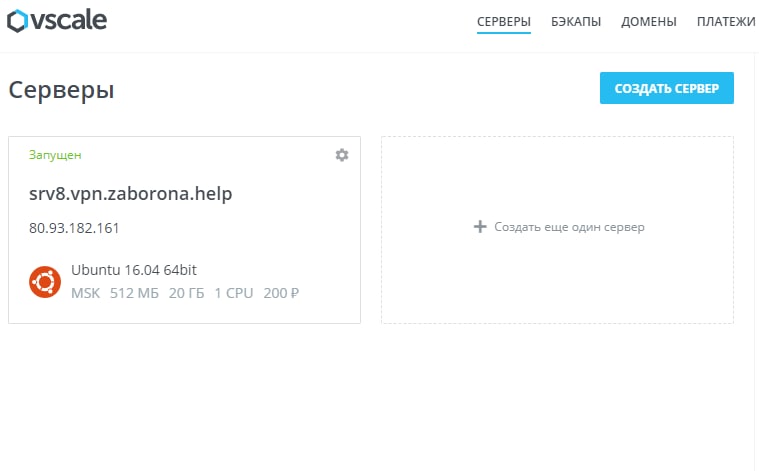Click the 200 ₽ price value

(x=281, y=293)
